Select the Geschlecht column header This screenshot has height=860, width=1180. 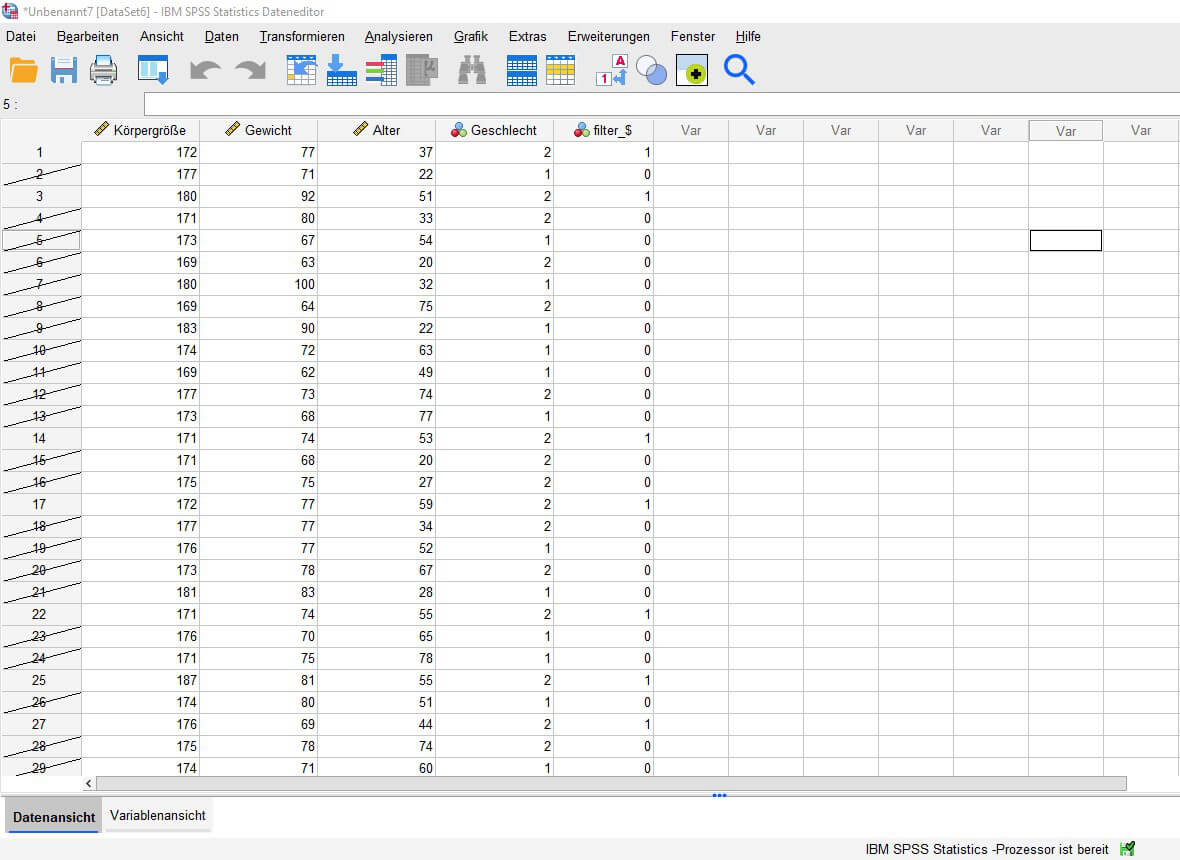495,130
